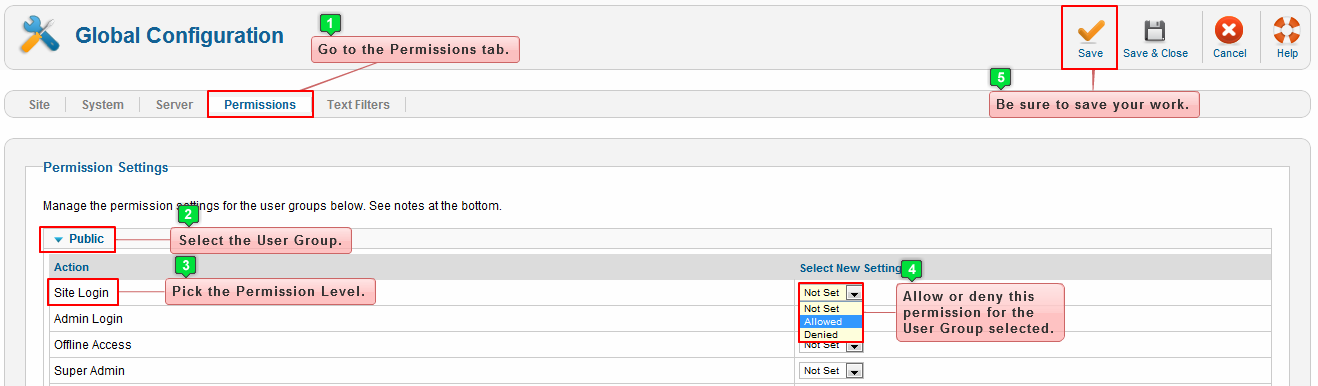Open the Super Admin setting dropdown

pyautogui.click(x=831, y=371)
